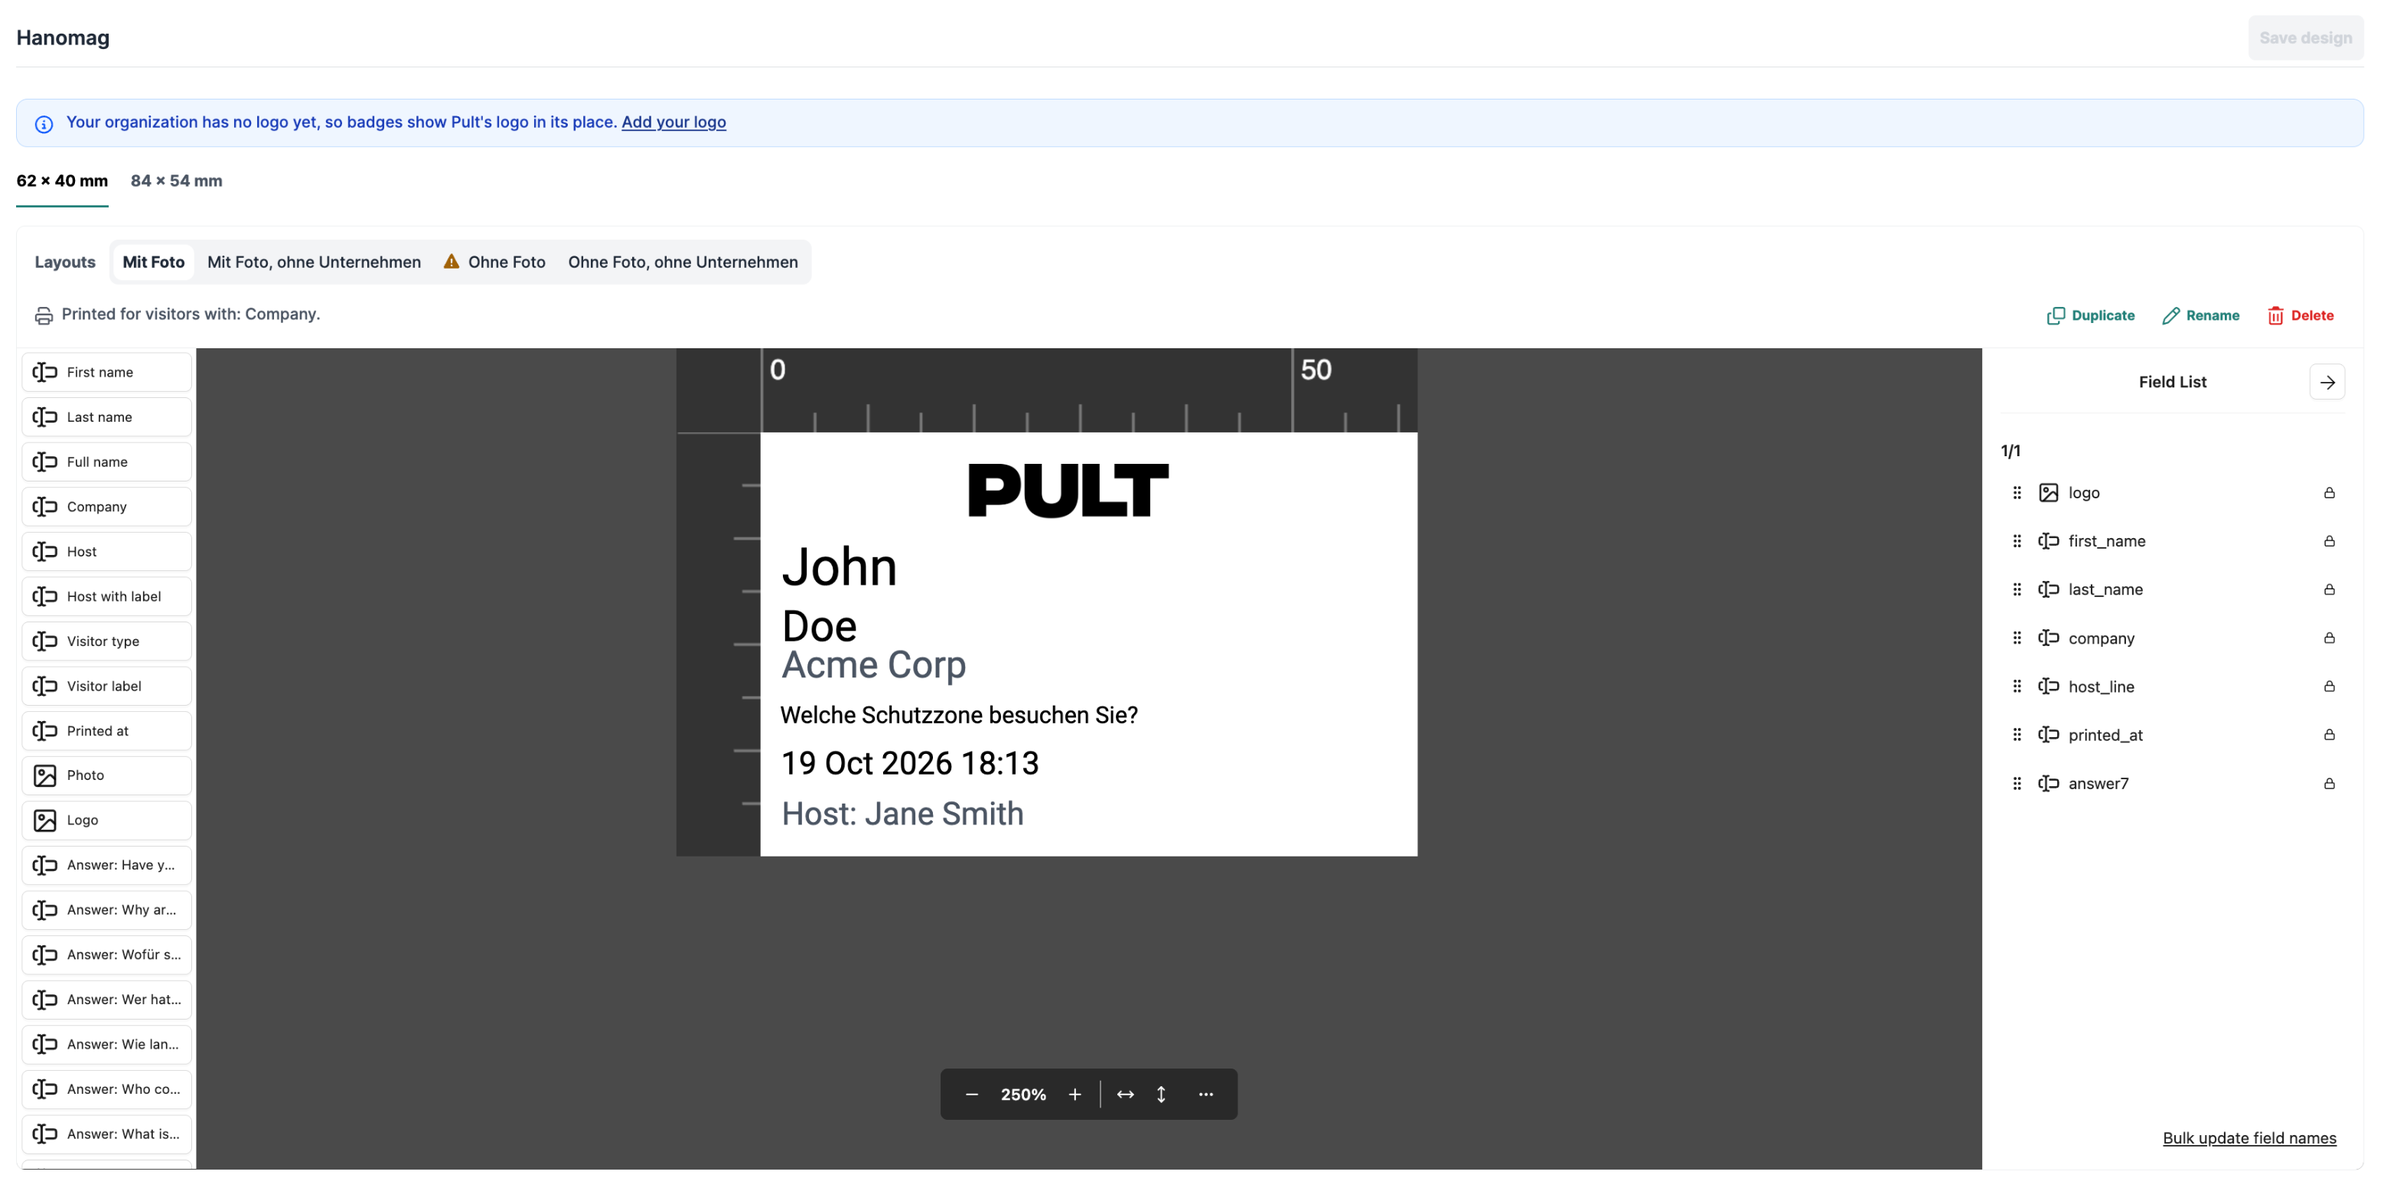Click the Save design button
This screenshot has height=1178, width=2400.
(2305, 38)
